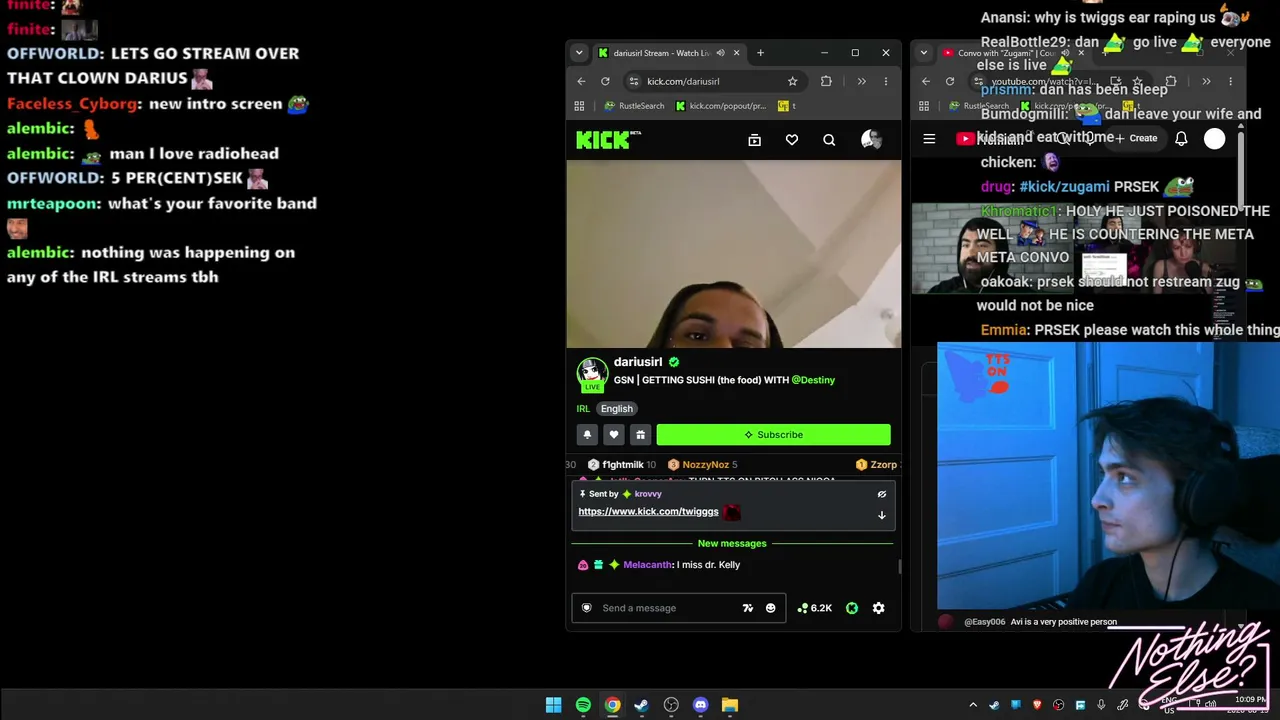The image size is (1280, 720).
Task: Open the Windows Start menu
Action: click(553, 705)
